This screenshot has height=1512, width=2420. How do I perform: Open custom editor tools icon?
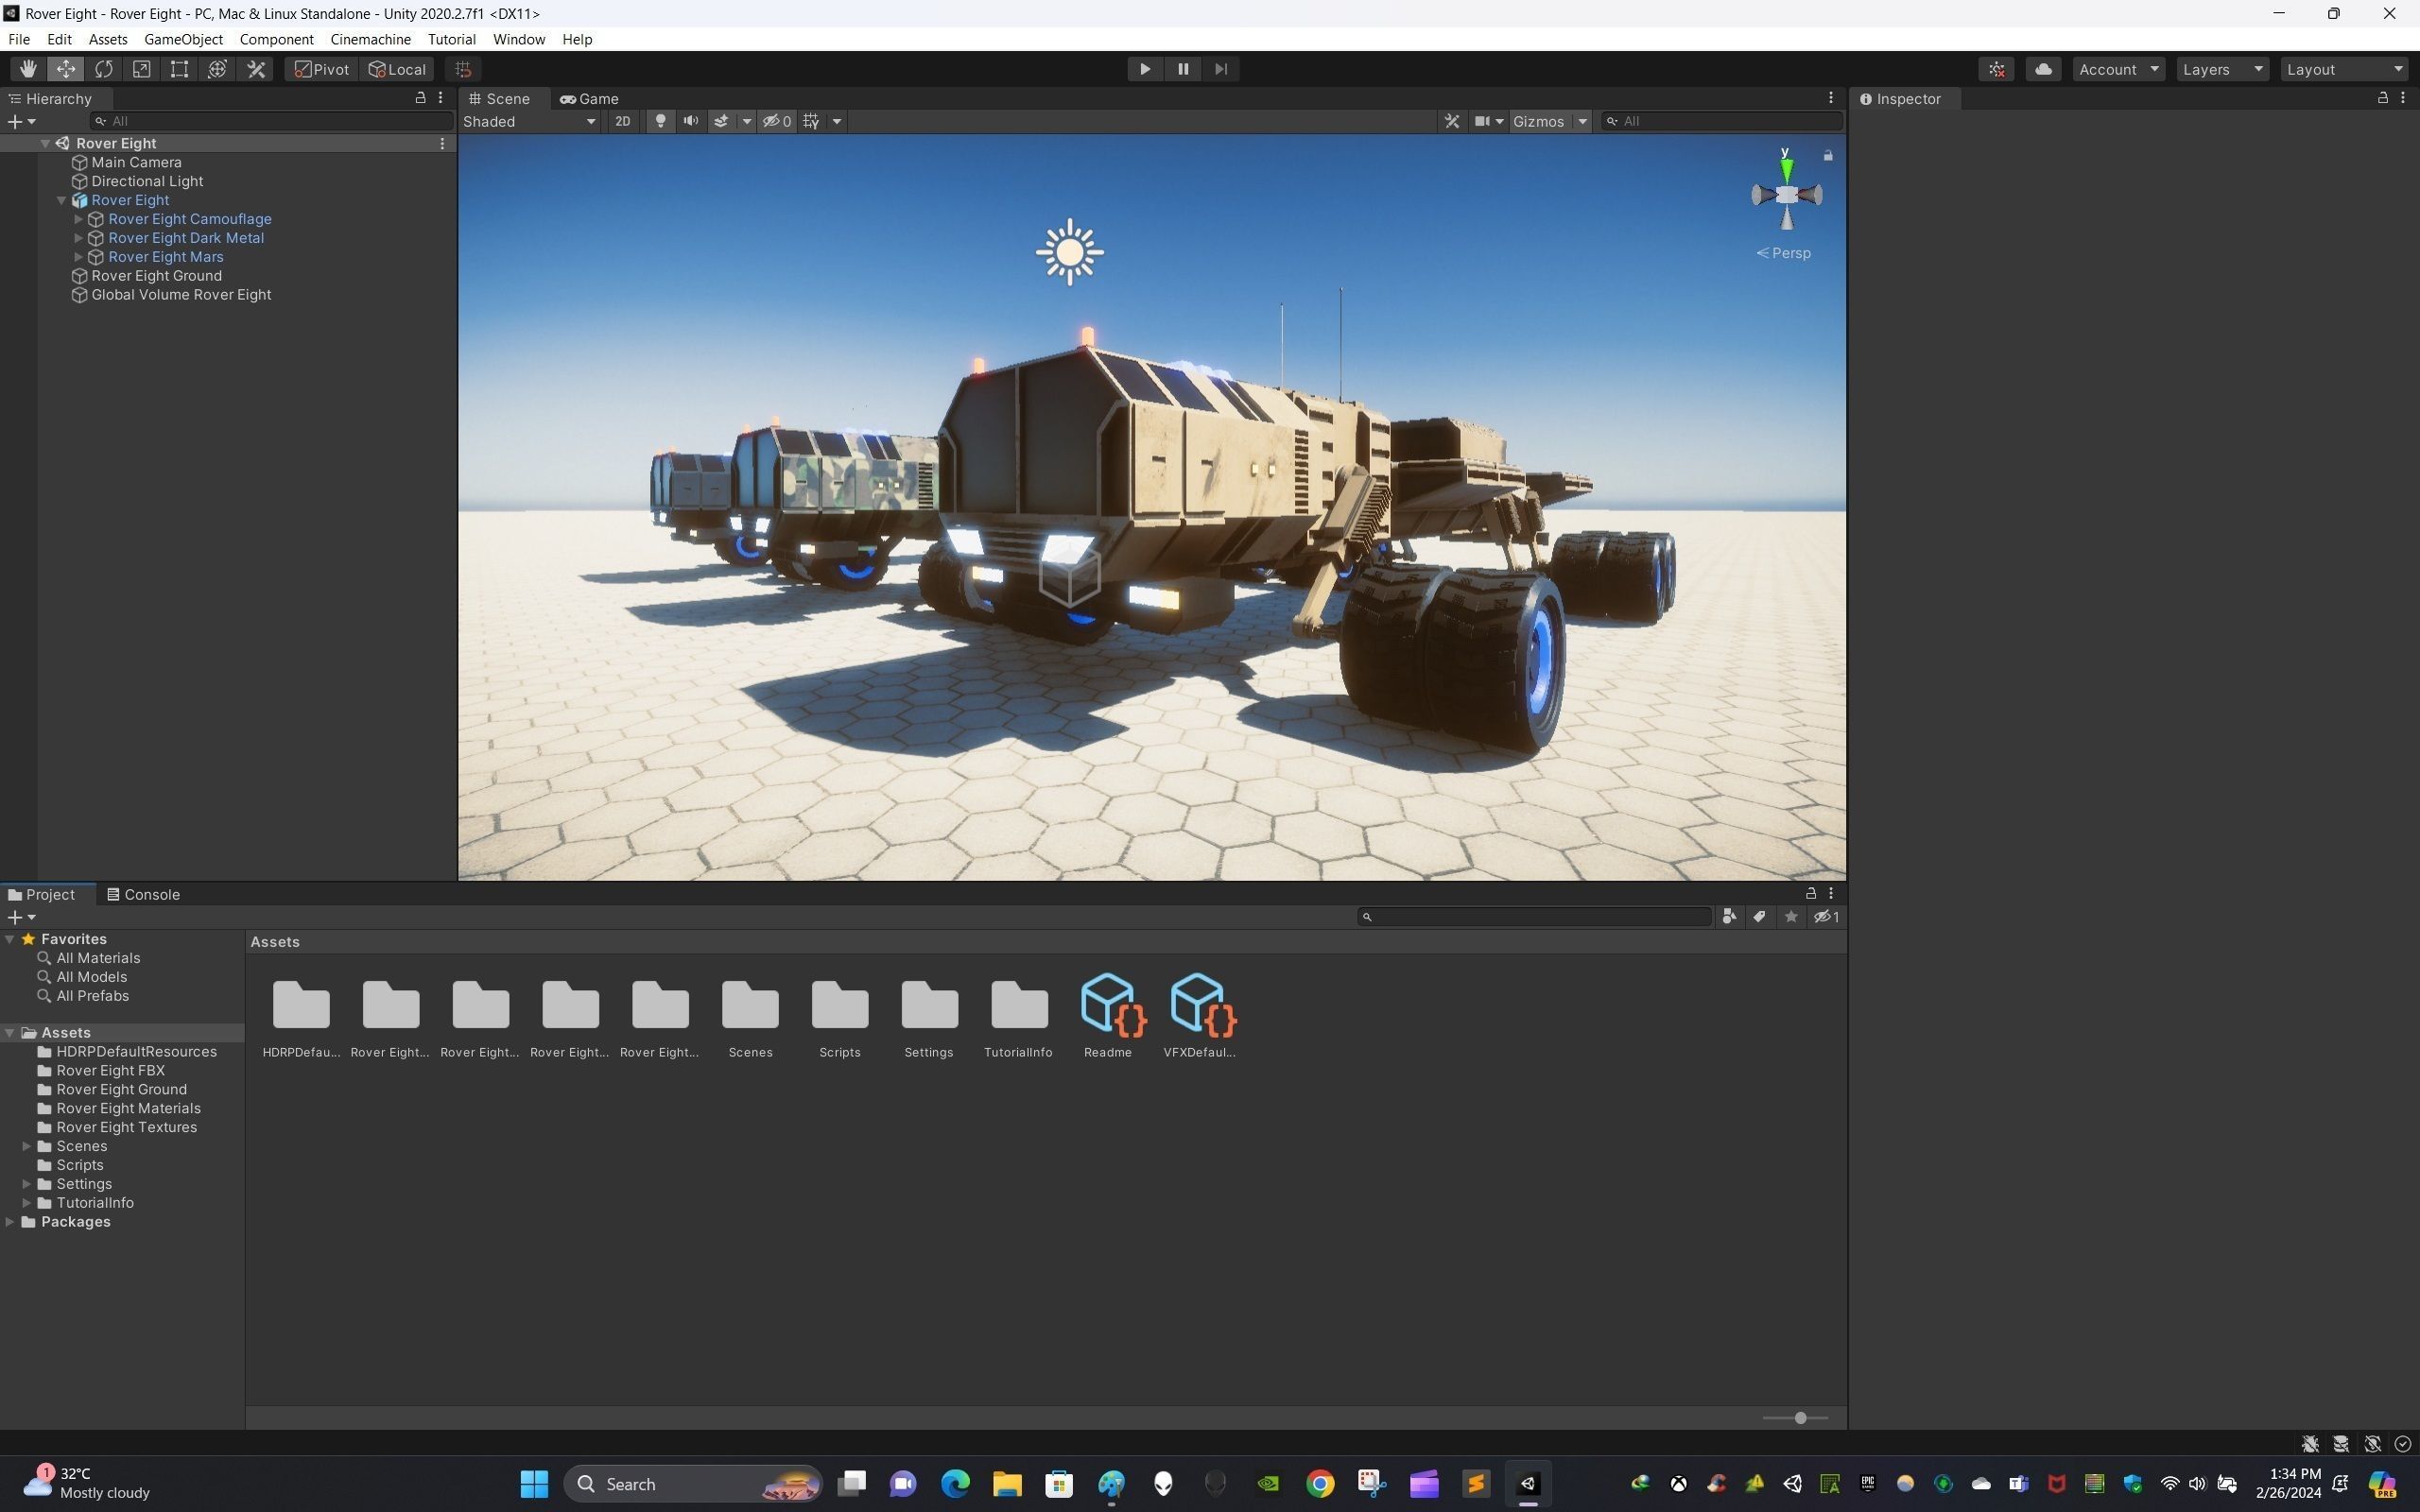tap(256, 69)
